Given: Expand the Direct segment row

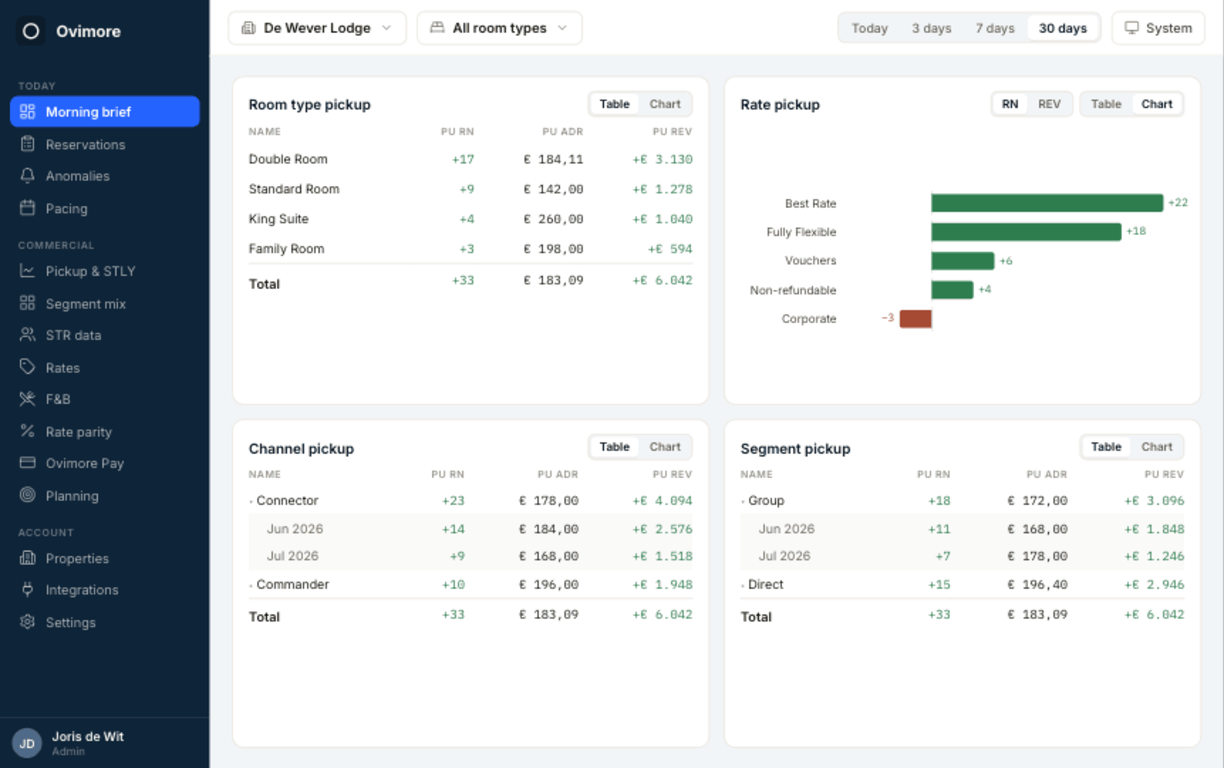Looking at the screenshot, I should point(962,584).
